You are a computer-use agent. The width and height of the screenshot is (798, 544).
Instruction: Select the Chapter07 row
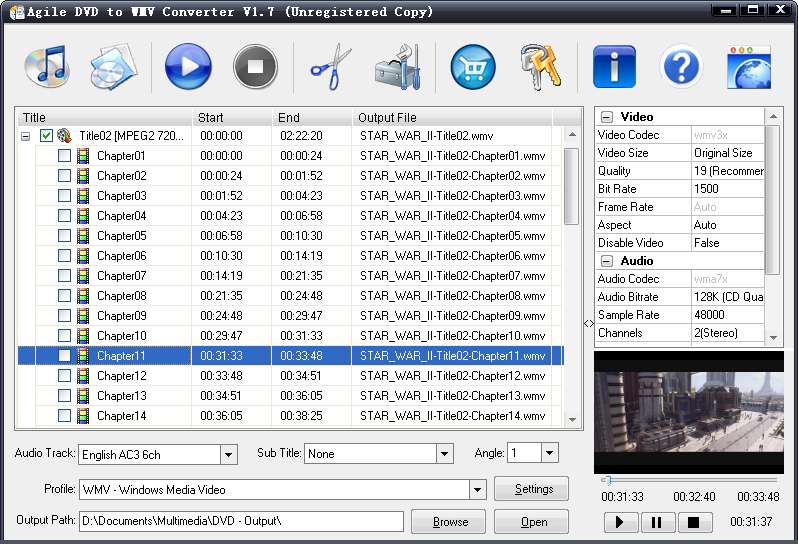pos(291,276)
